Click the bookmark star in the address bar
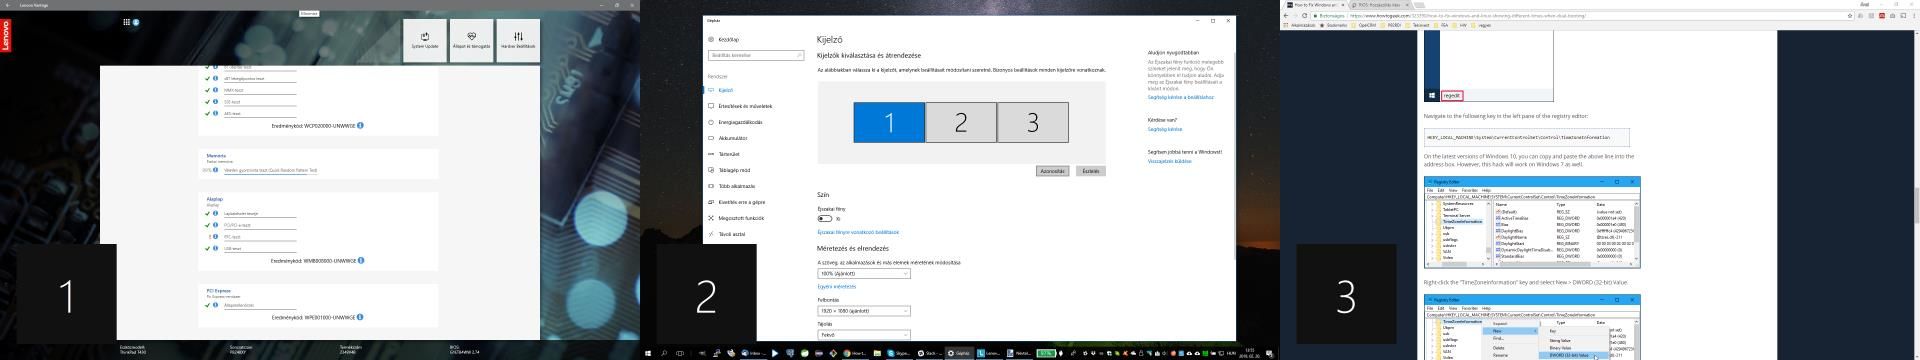Image resolution: width=1920 pixels, height=360 pixels. click(1851, 16)
